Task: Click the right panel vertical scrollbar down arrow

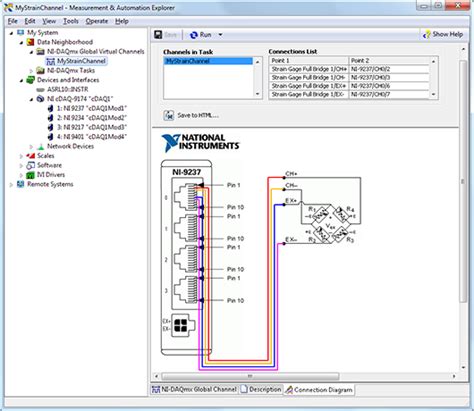Action: point(463,367)
